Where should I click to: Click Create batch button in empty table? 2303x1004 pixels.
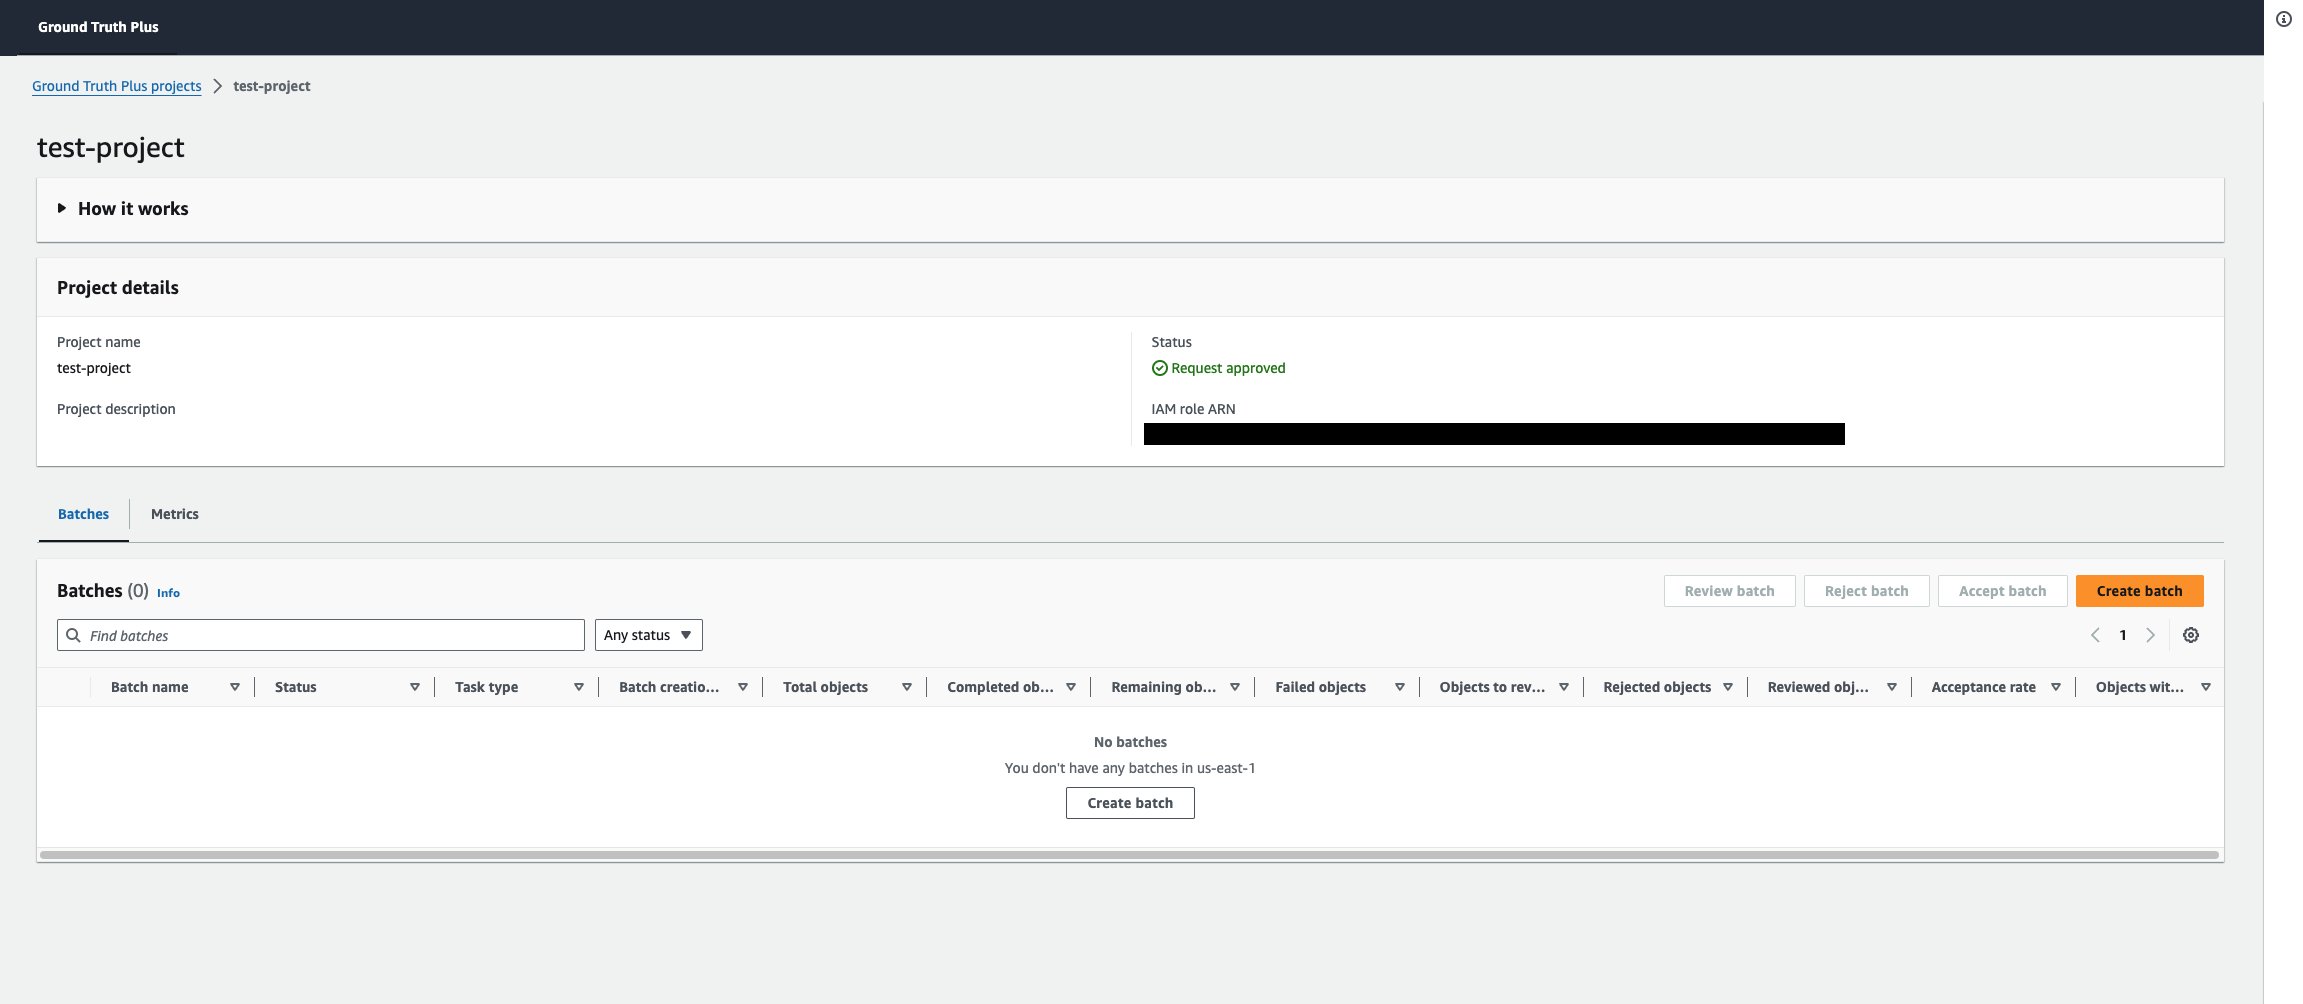[1130, 803]
